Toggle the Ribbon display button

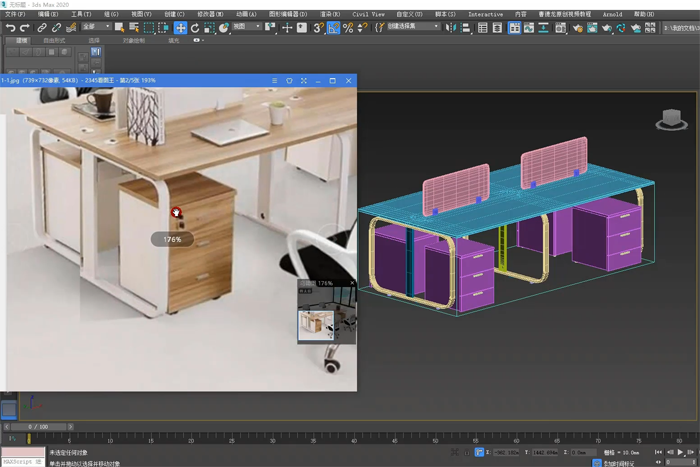(514, 28)
